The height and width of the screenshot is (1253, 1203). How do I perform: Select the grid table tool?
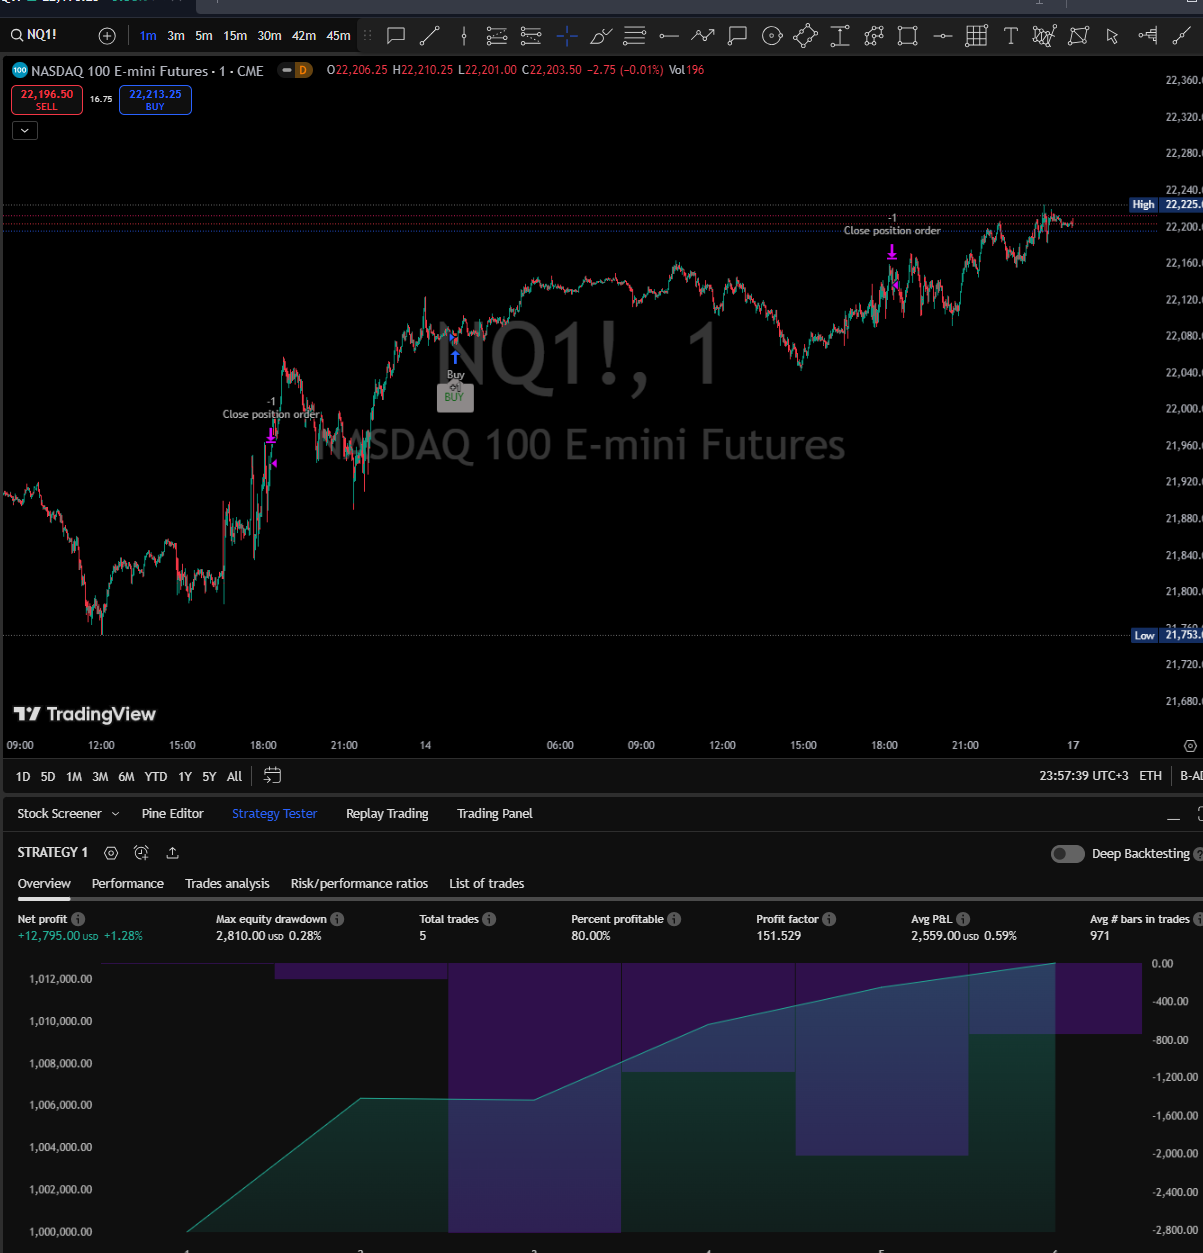[x=977, y=36]
